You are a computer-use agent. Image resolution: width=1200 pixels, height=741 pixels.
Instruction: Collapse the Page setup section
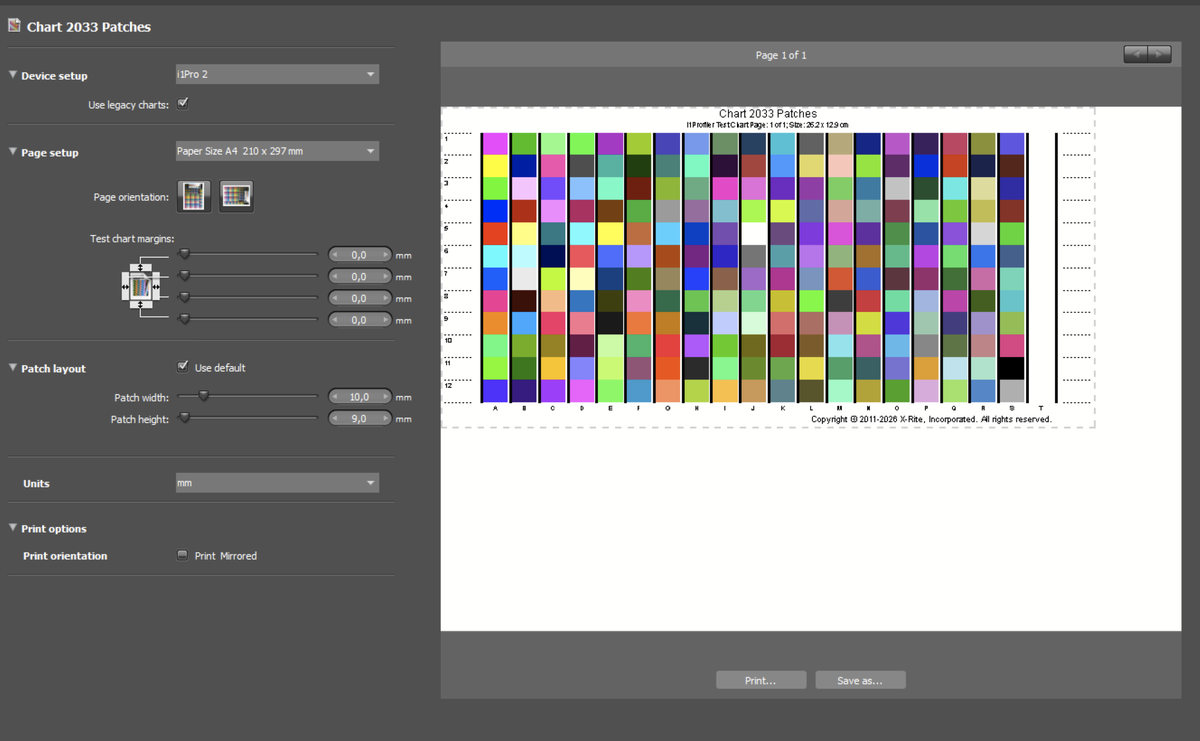point(13,152)
